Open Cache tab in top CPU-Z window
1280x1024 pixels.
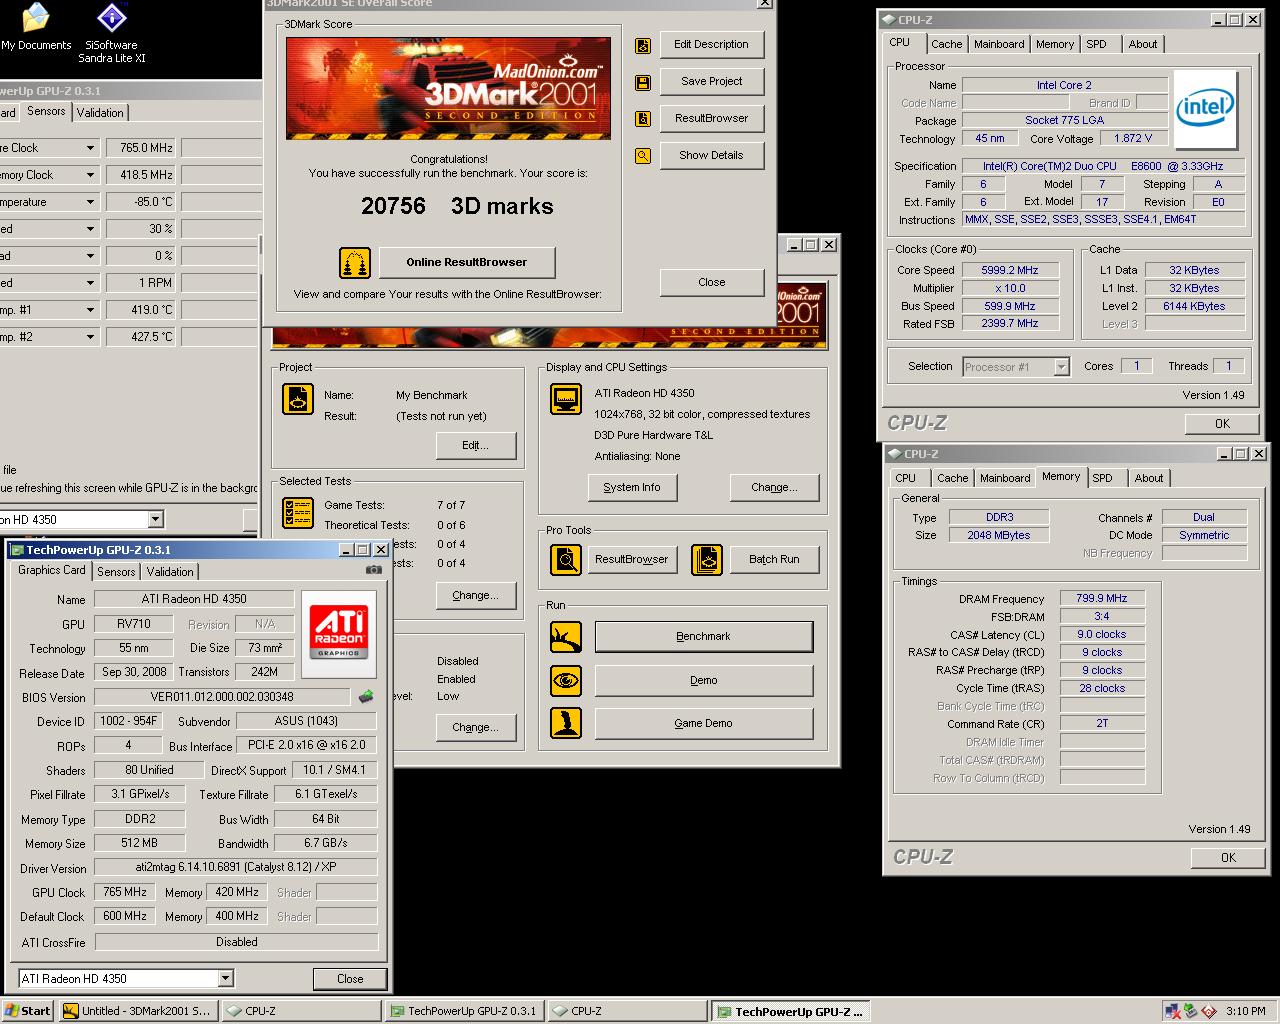click(x=946, y=44)
